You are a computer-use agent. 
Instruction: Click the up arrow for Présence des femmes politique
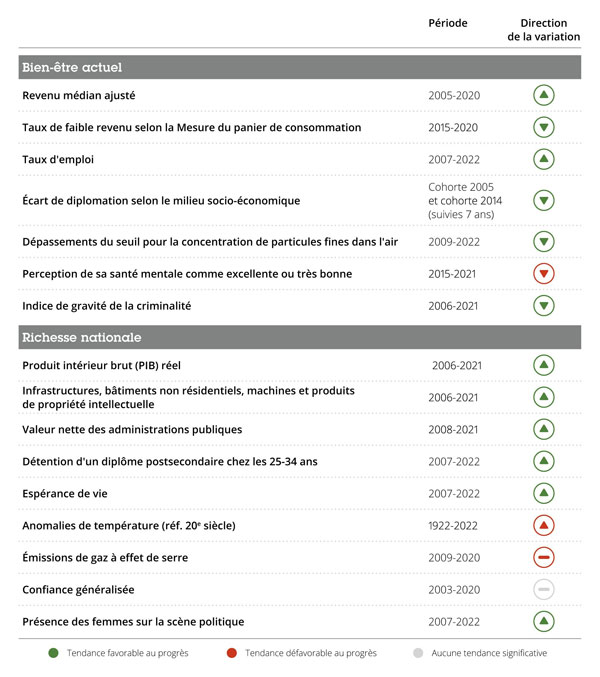pos(543,621)
